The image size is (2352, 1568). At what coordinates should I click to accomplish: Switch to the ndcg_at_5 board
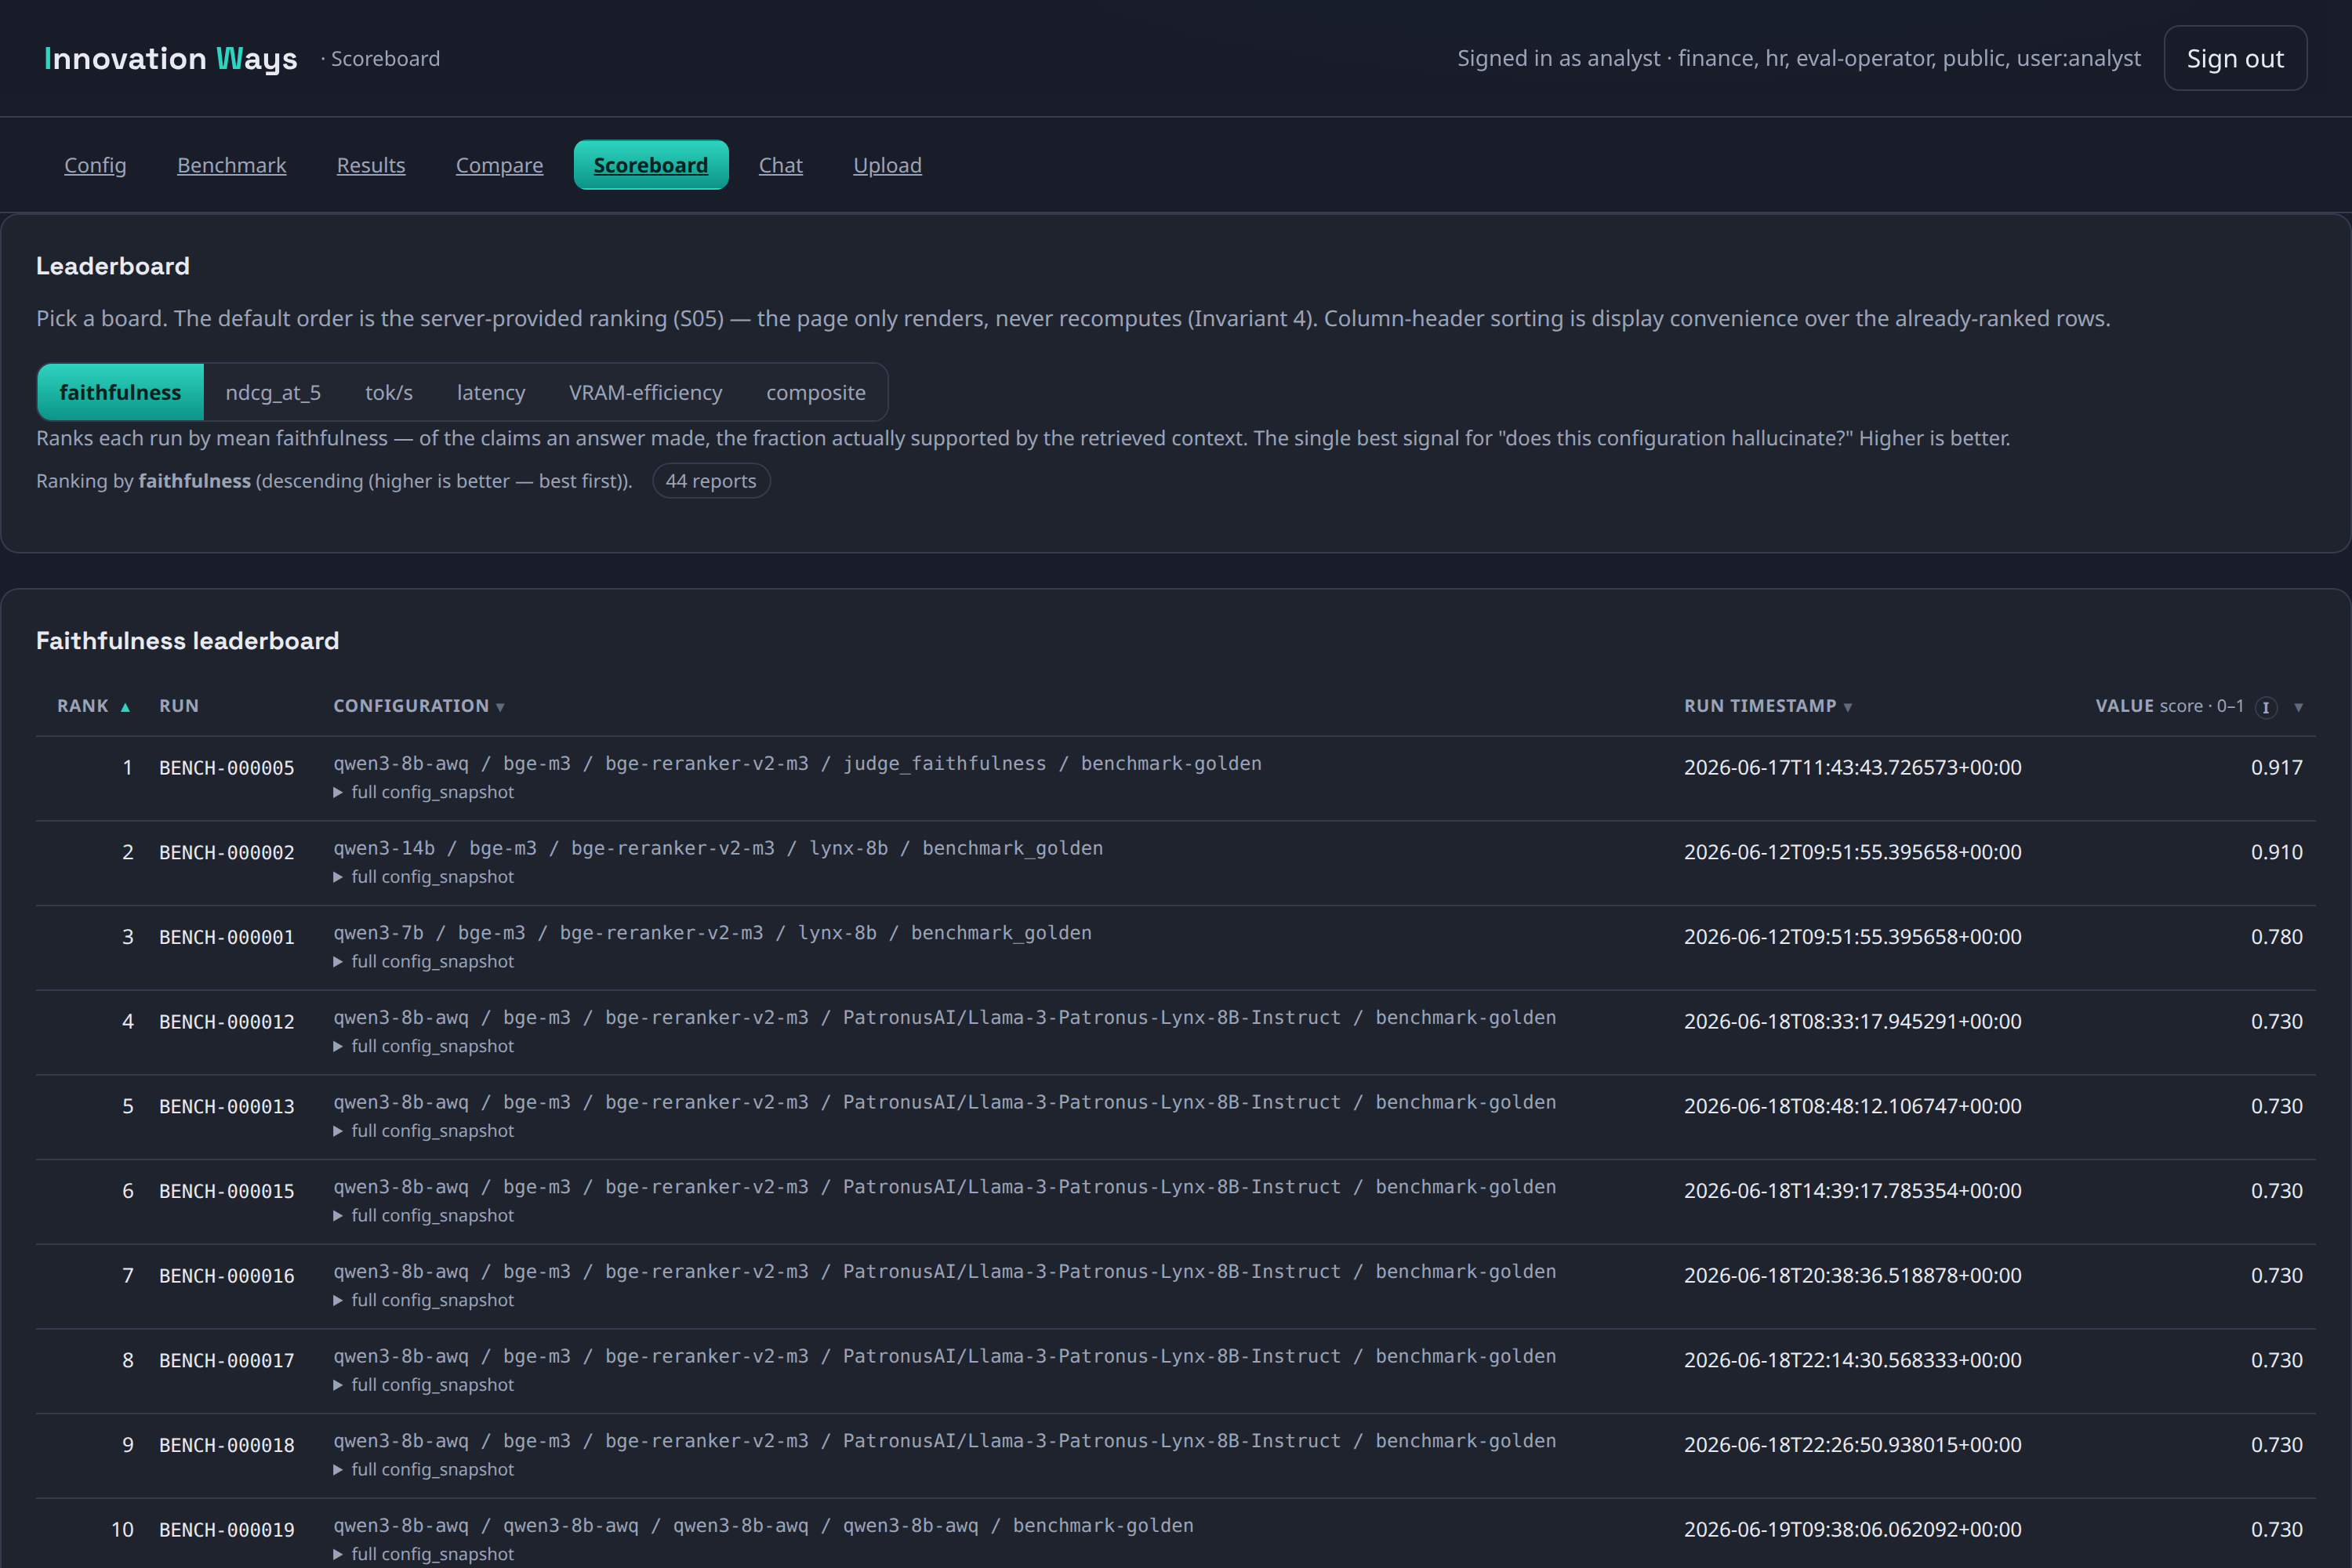click(273, 392)
